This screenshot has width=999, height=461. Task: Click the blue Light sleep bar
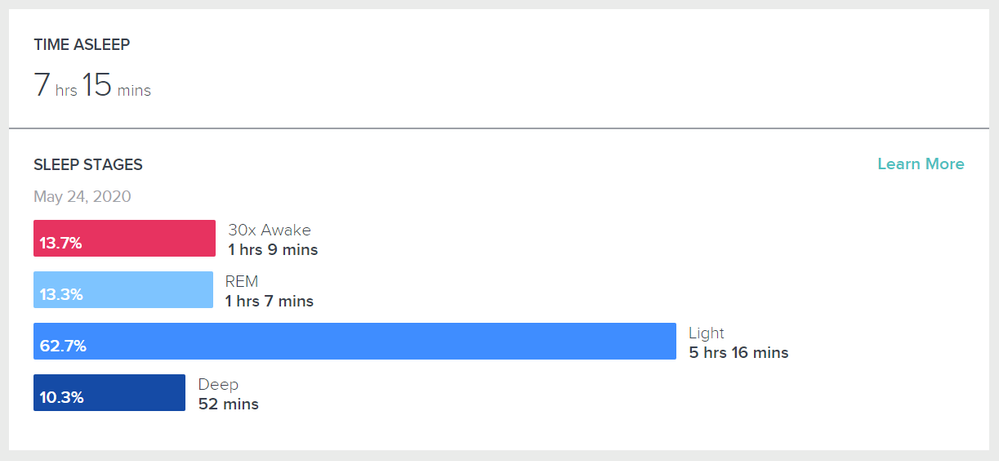click(355, 341)
